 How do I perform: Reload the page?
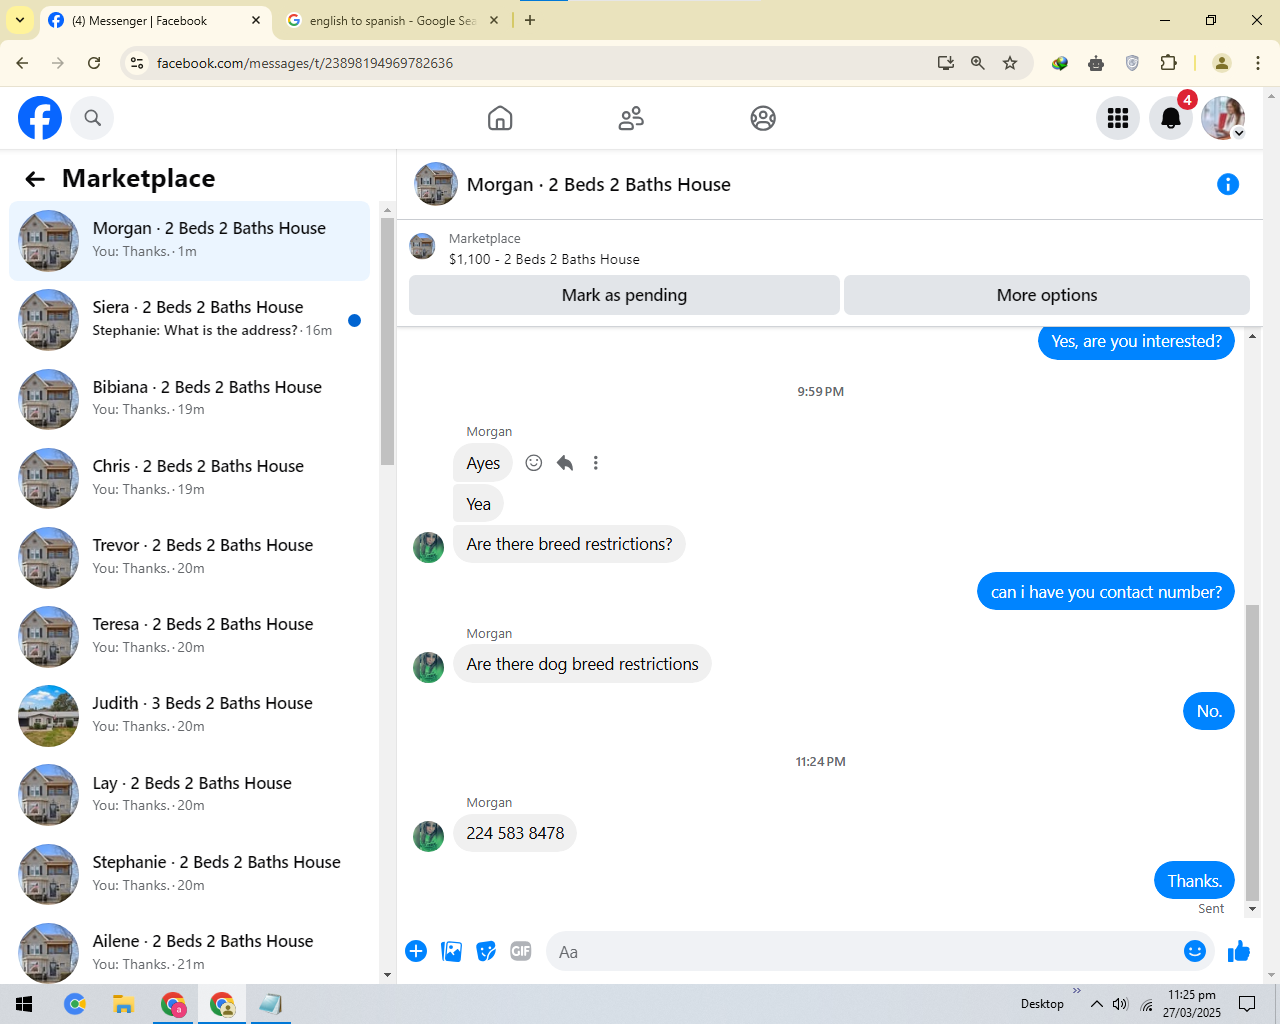[x=94, y=63]
